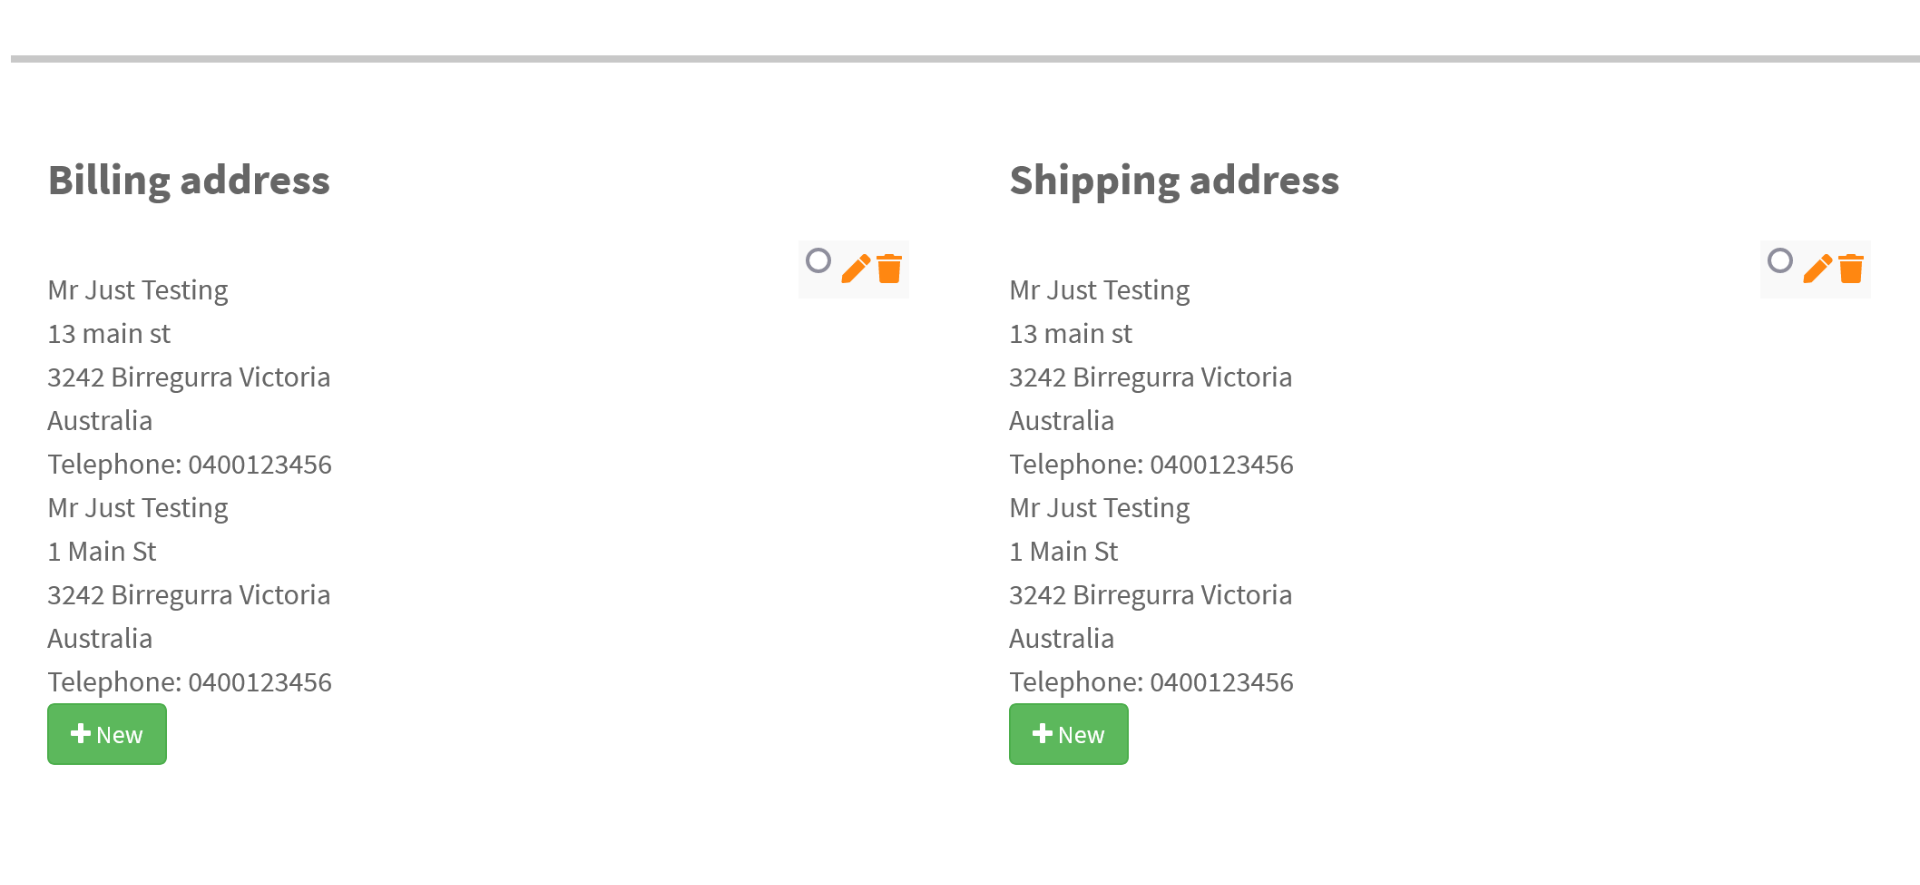Click the plus icon on billing New button
Viewport: 1920px width, 885px height.
coord(81,734)
